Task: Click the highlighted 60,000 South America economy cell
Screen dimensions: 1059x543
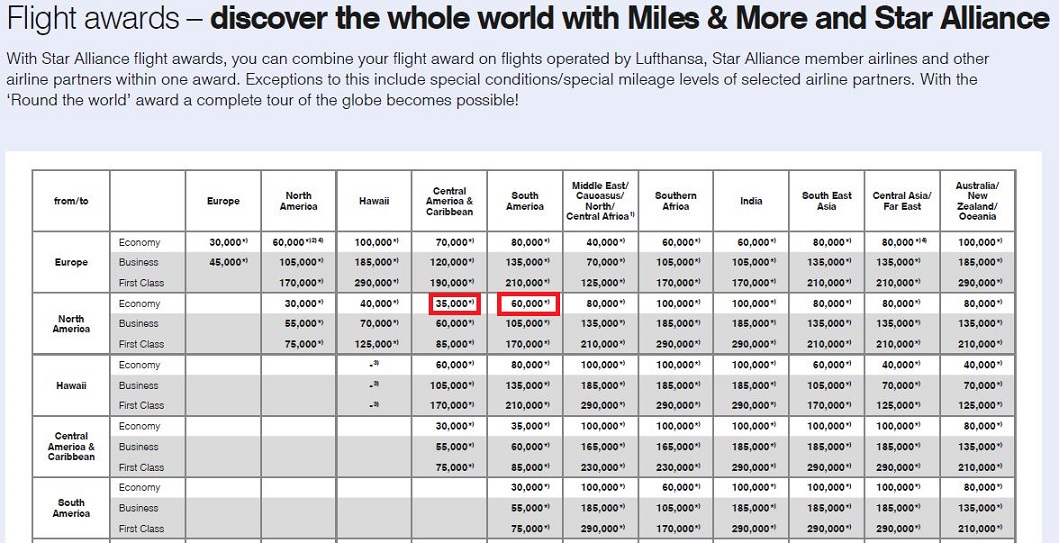Action: tap(528, 304)
